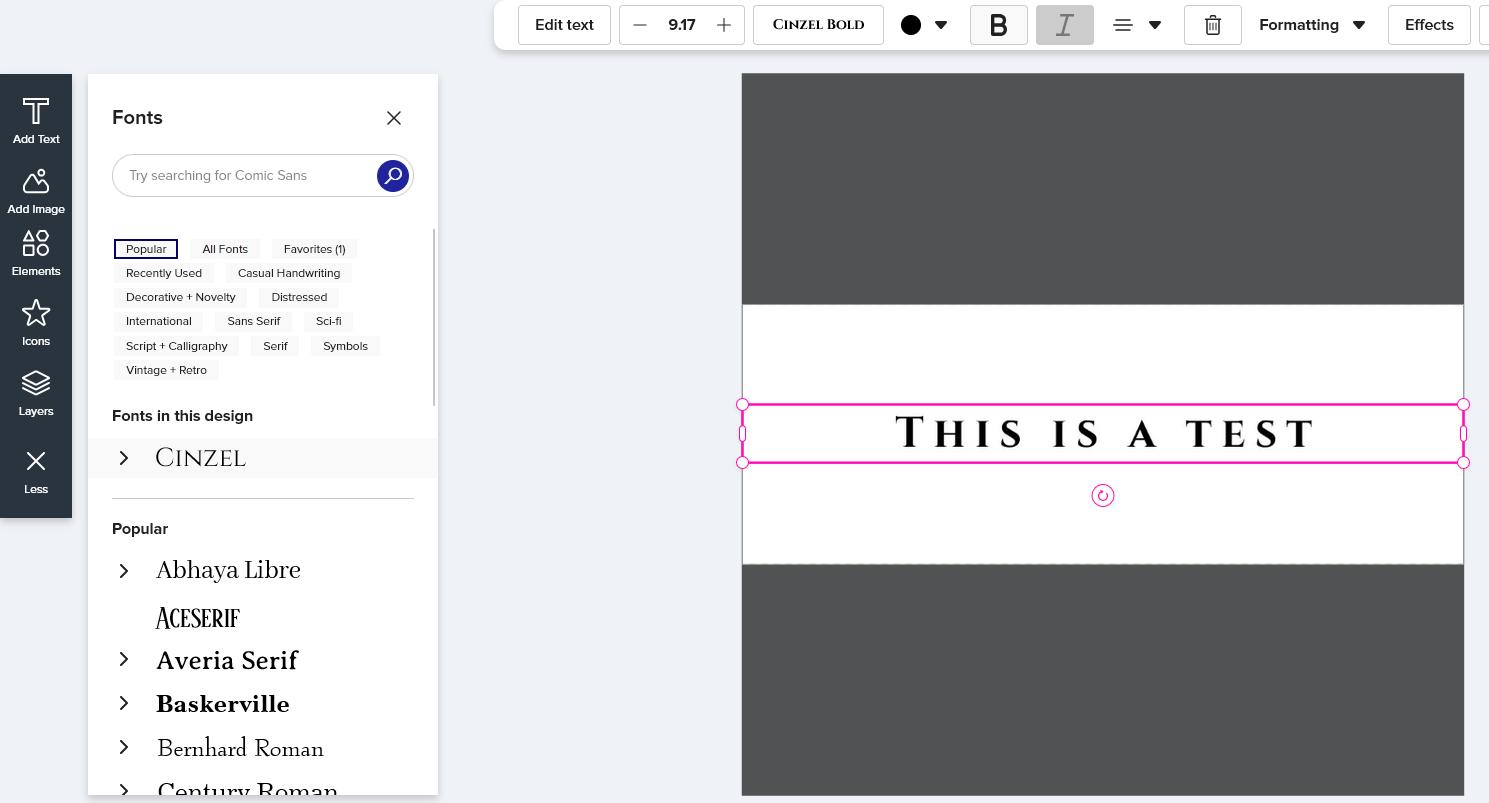
Task: Toggle bold formatting
Action: click(x=998, y=25)
